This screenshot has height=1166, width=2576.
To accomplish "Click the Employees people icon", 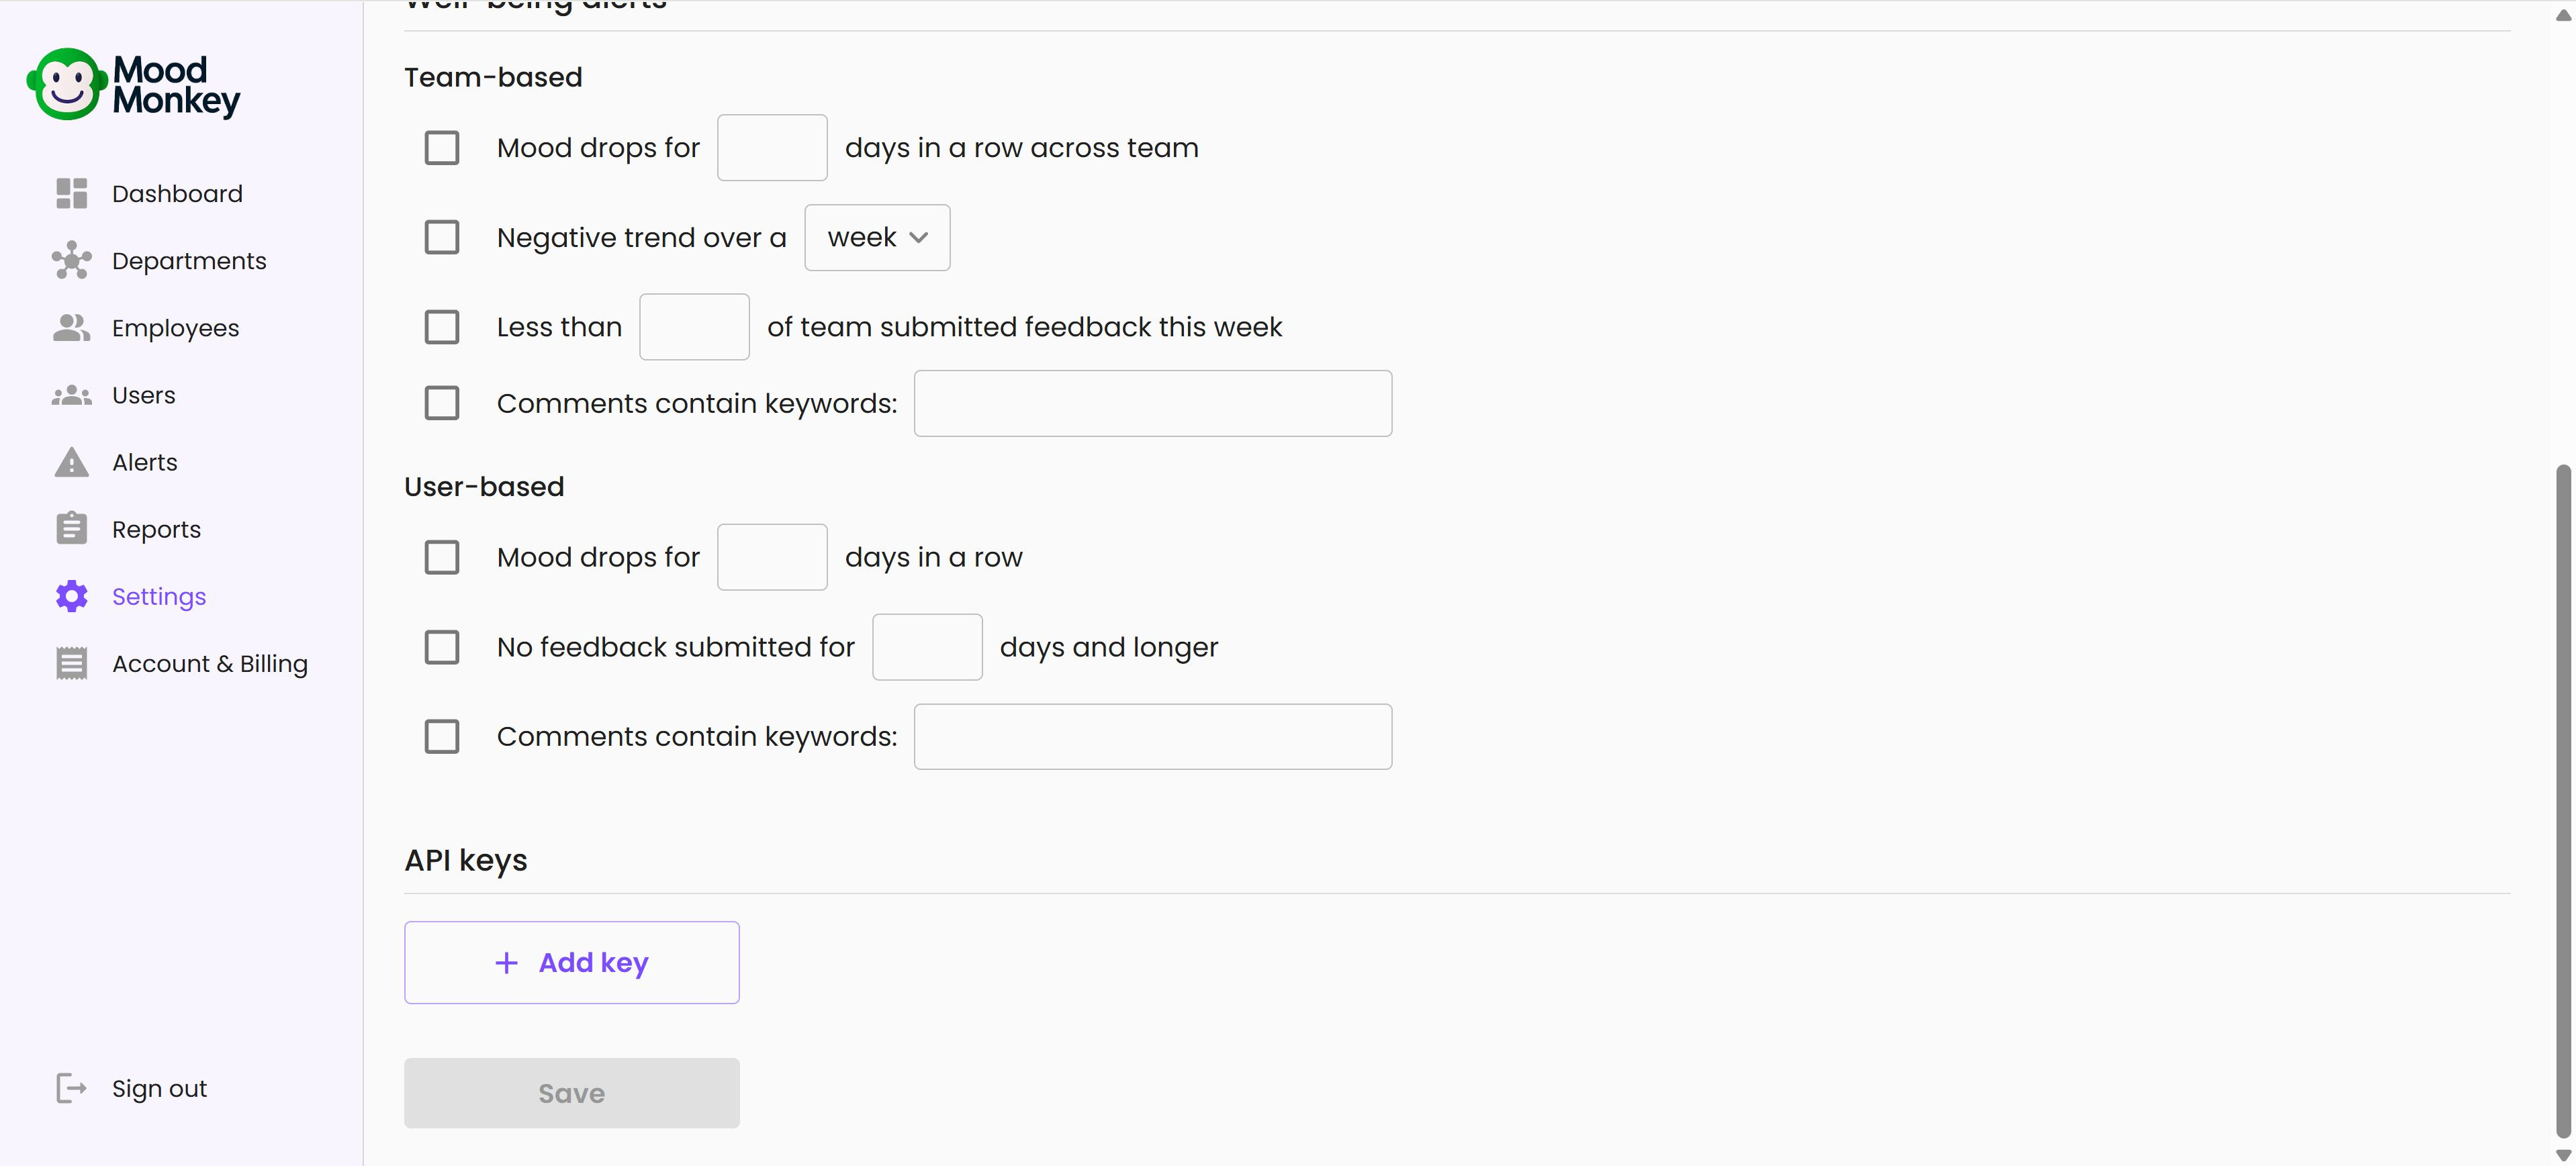I will pyautogui.click(x=71, y=327).
